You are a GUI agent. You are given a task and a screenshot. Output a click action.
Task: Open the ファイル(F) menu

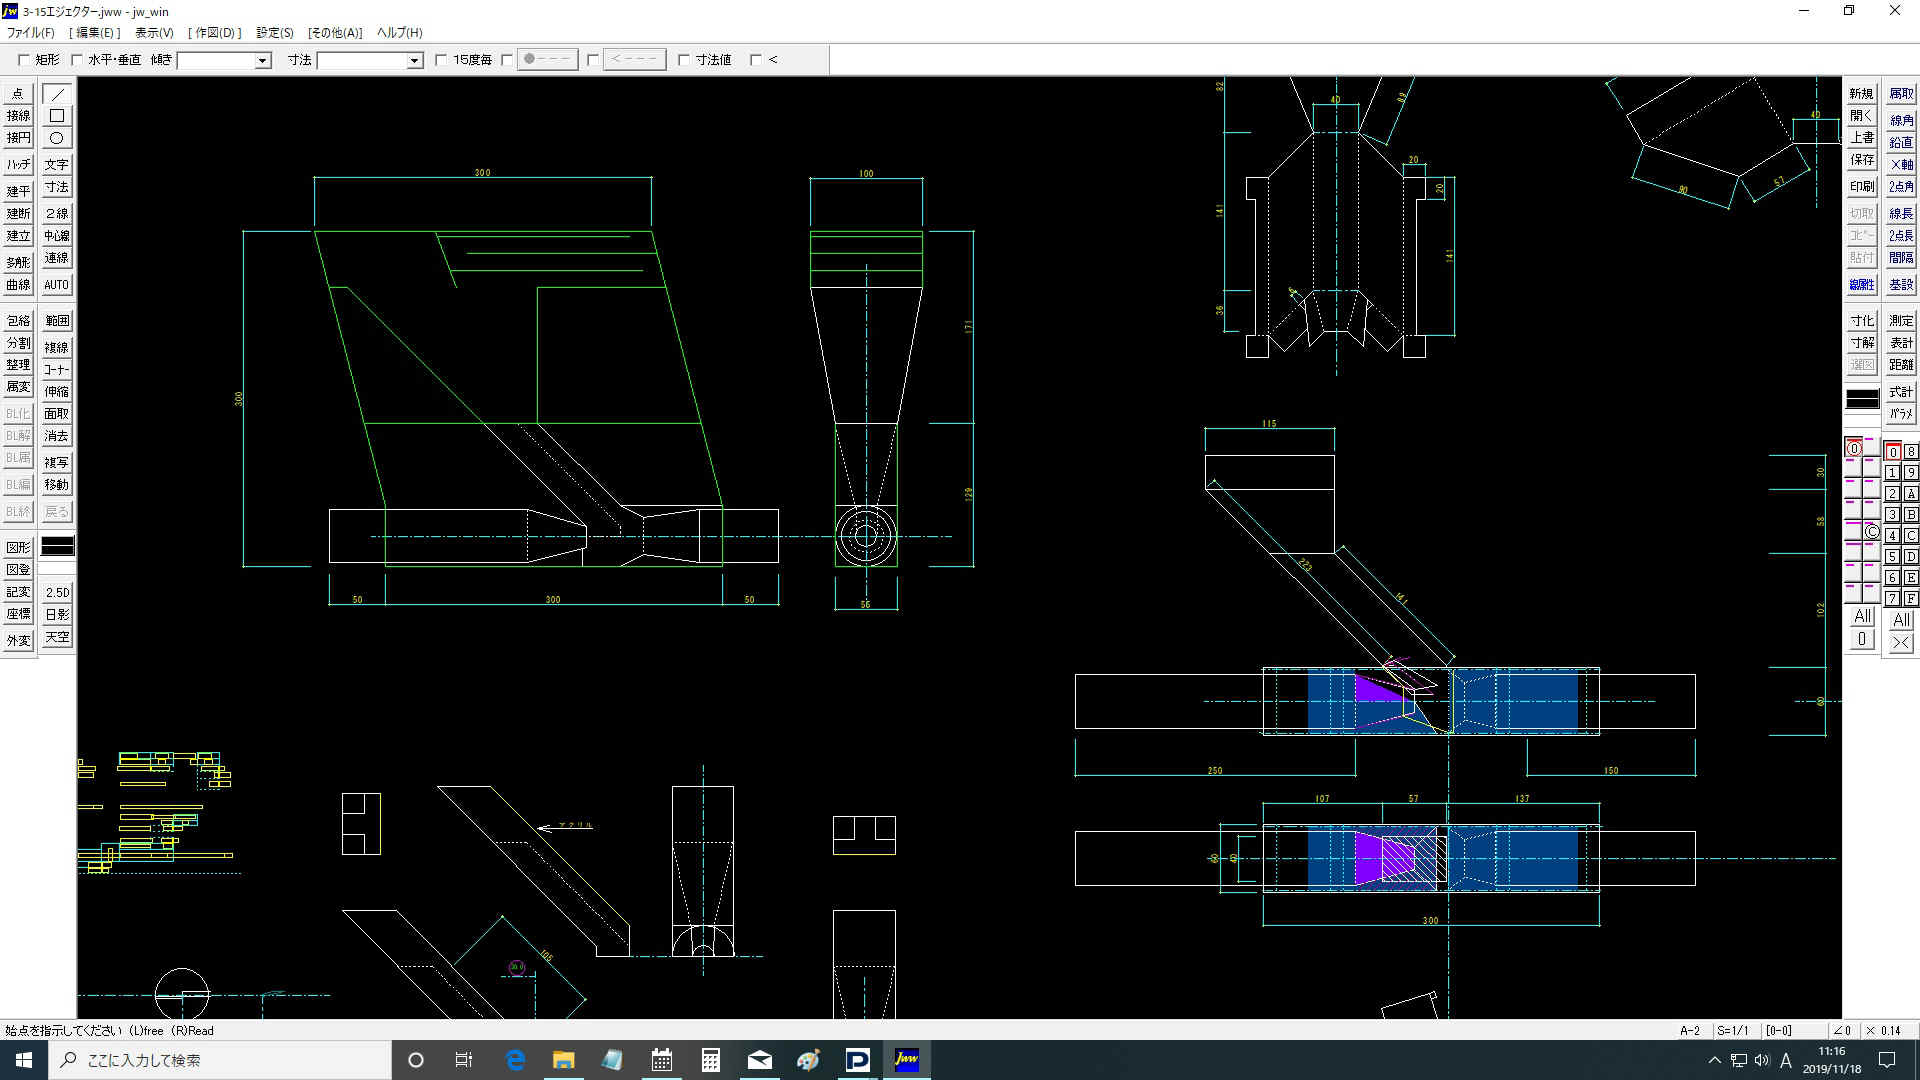[x=31, y=32]
